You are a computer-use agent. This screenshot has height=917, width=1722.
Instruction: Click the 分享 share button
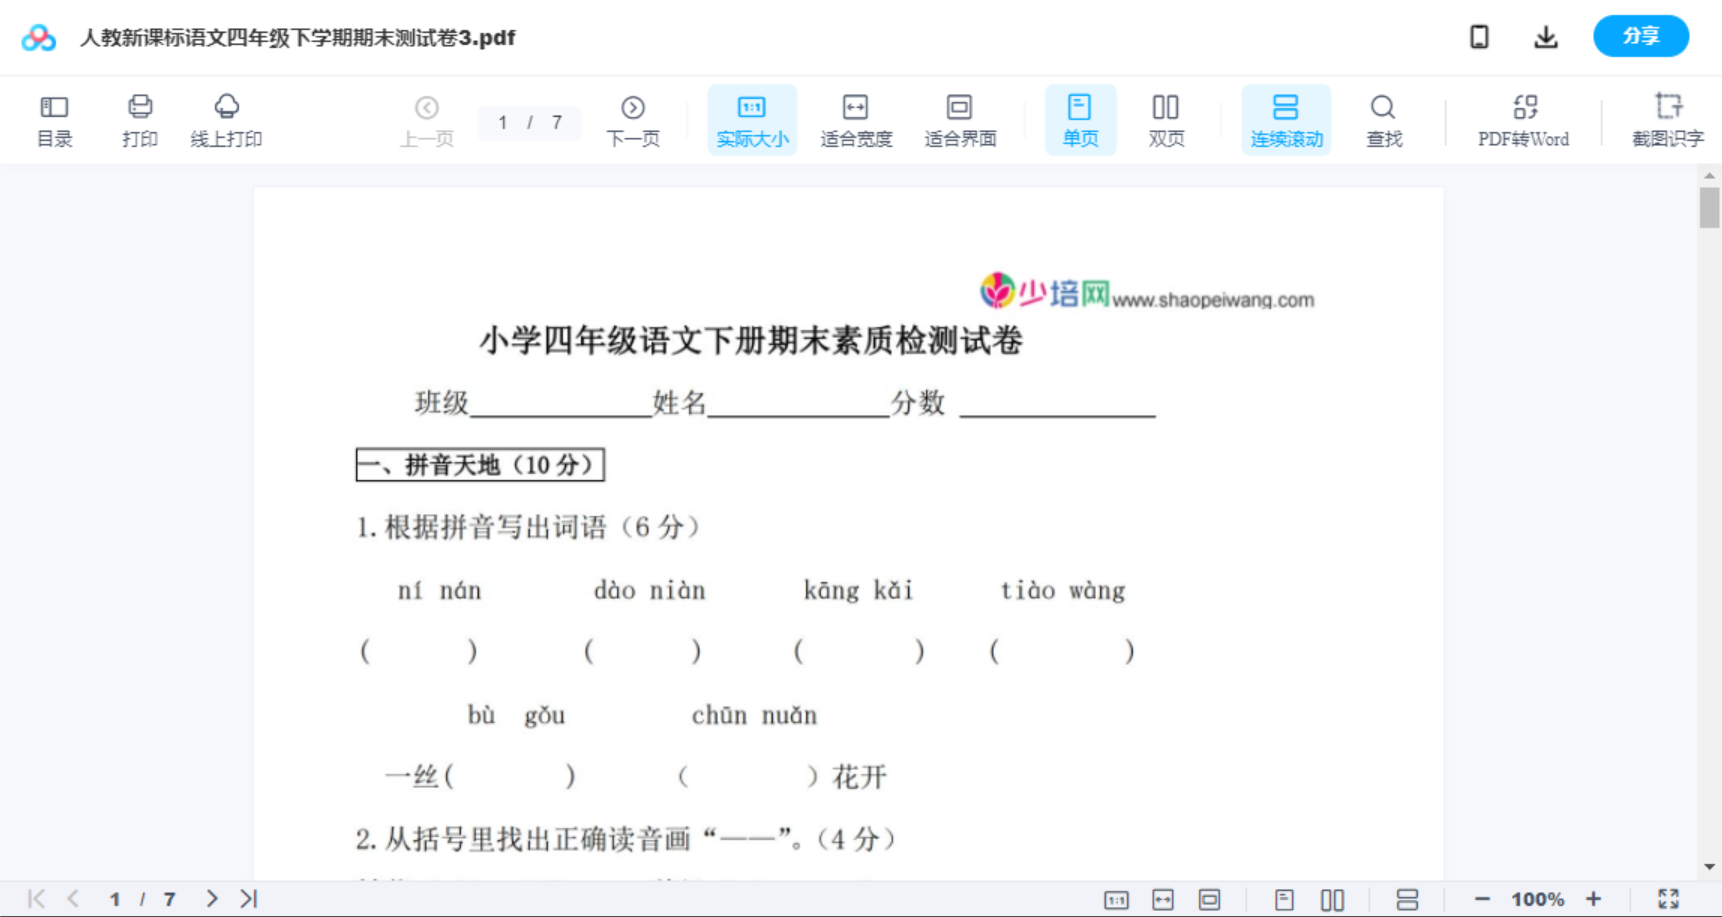click(x=1640, y=36)
